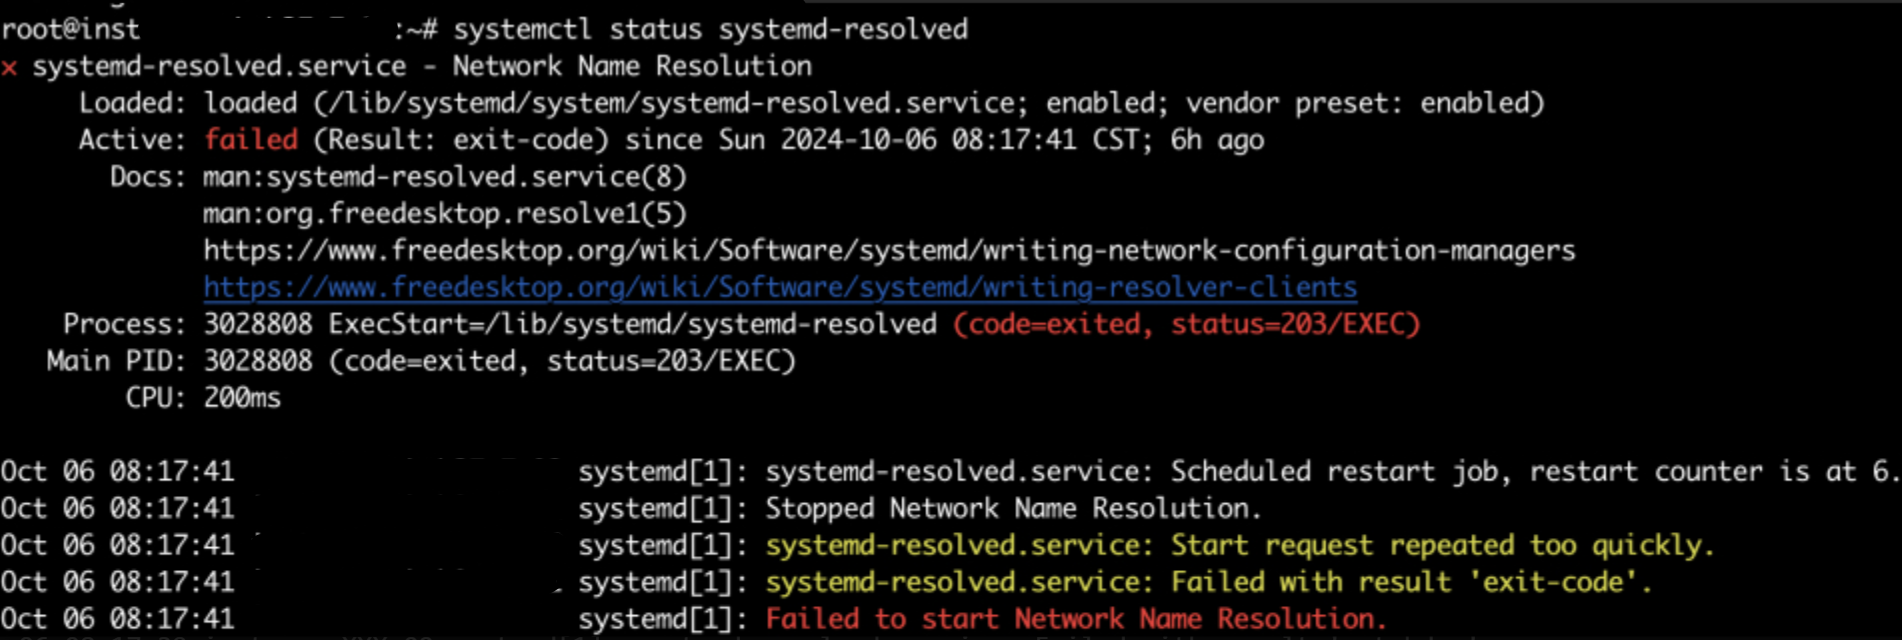Viewport: 1902px width, 640px height.
Task: Click the systemd-resolved.service unit name header
Action: point(220,67)
